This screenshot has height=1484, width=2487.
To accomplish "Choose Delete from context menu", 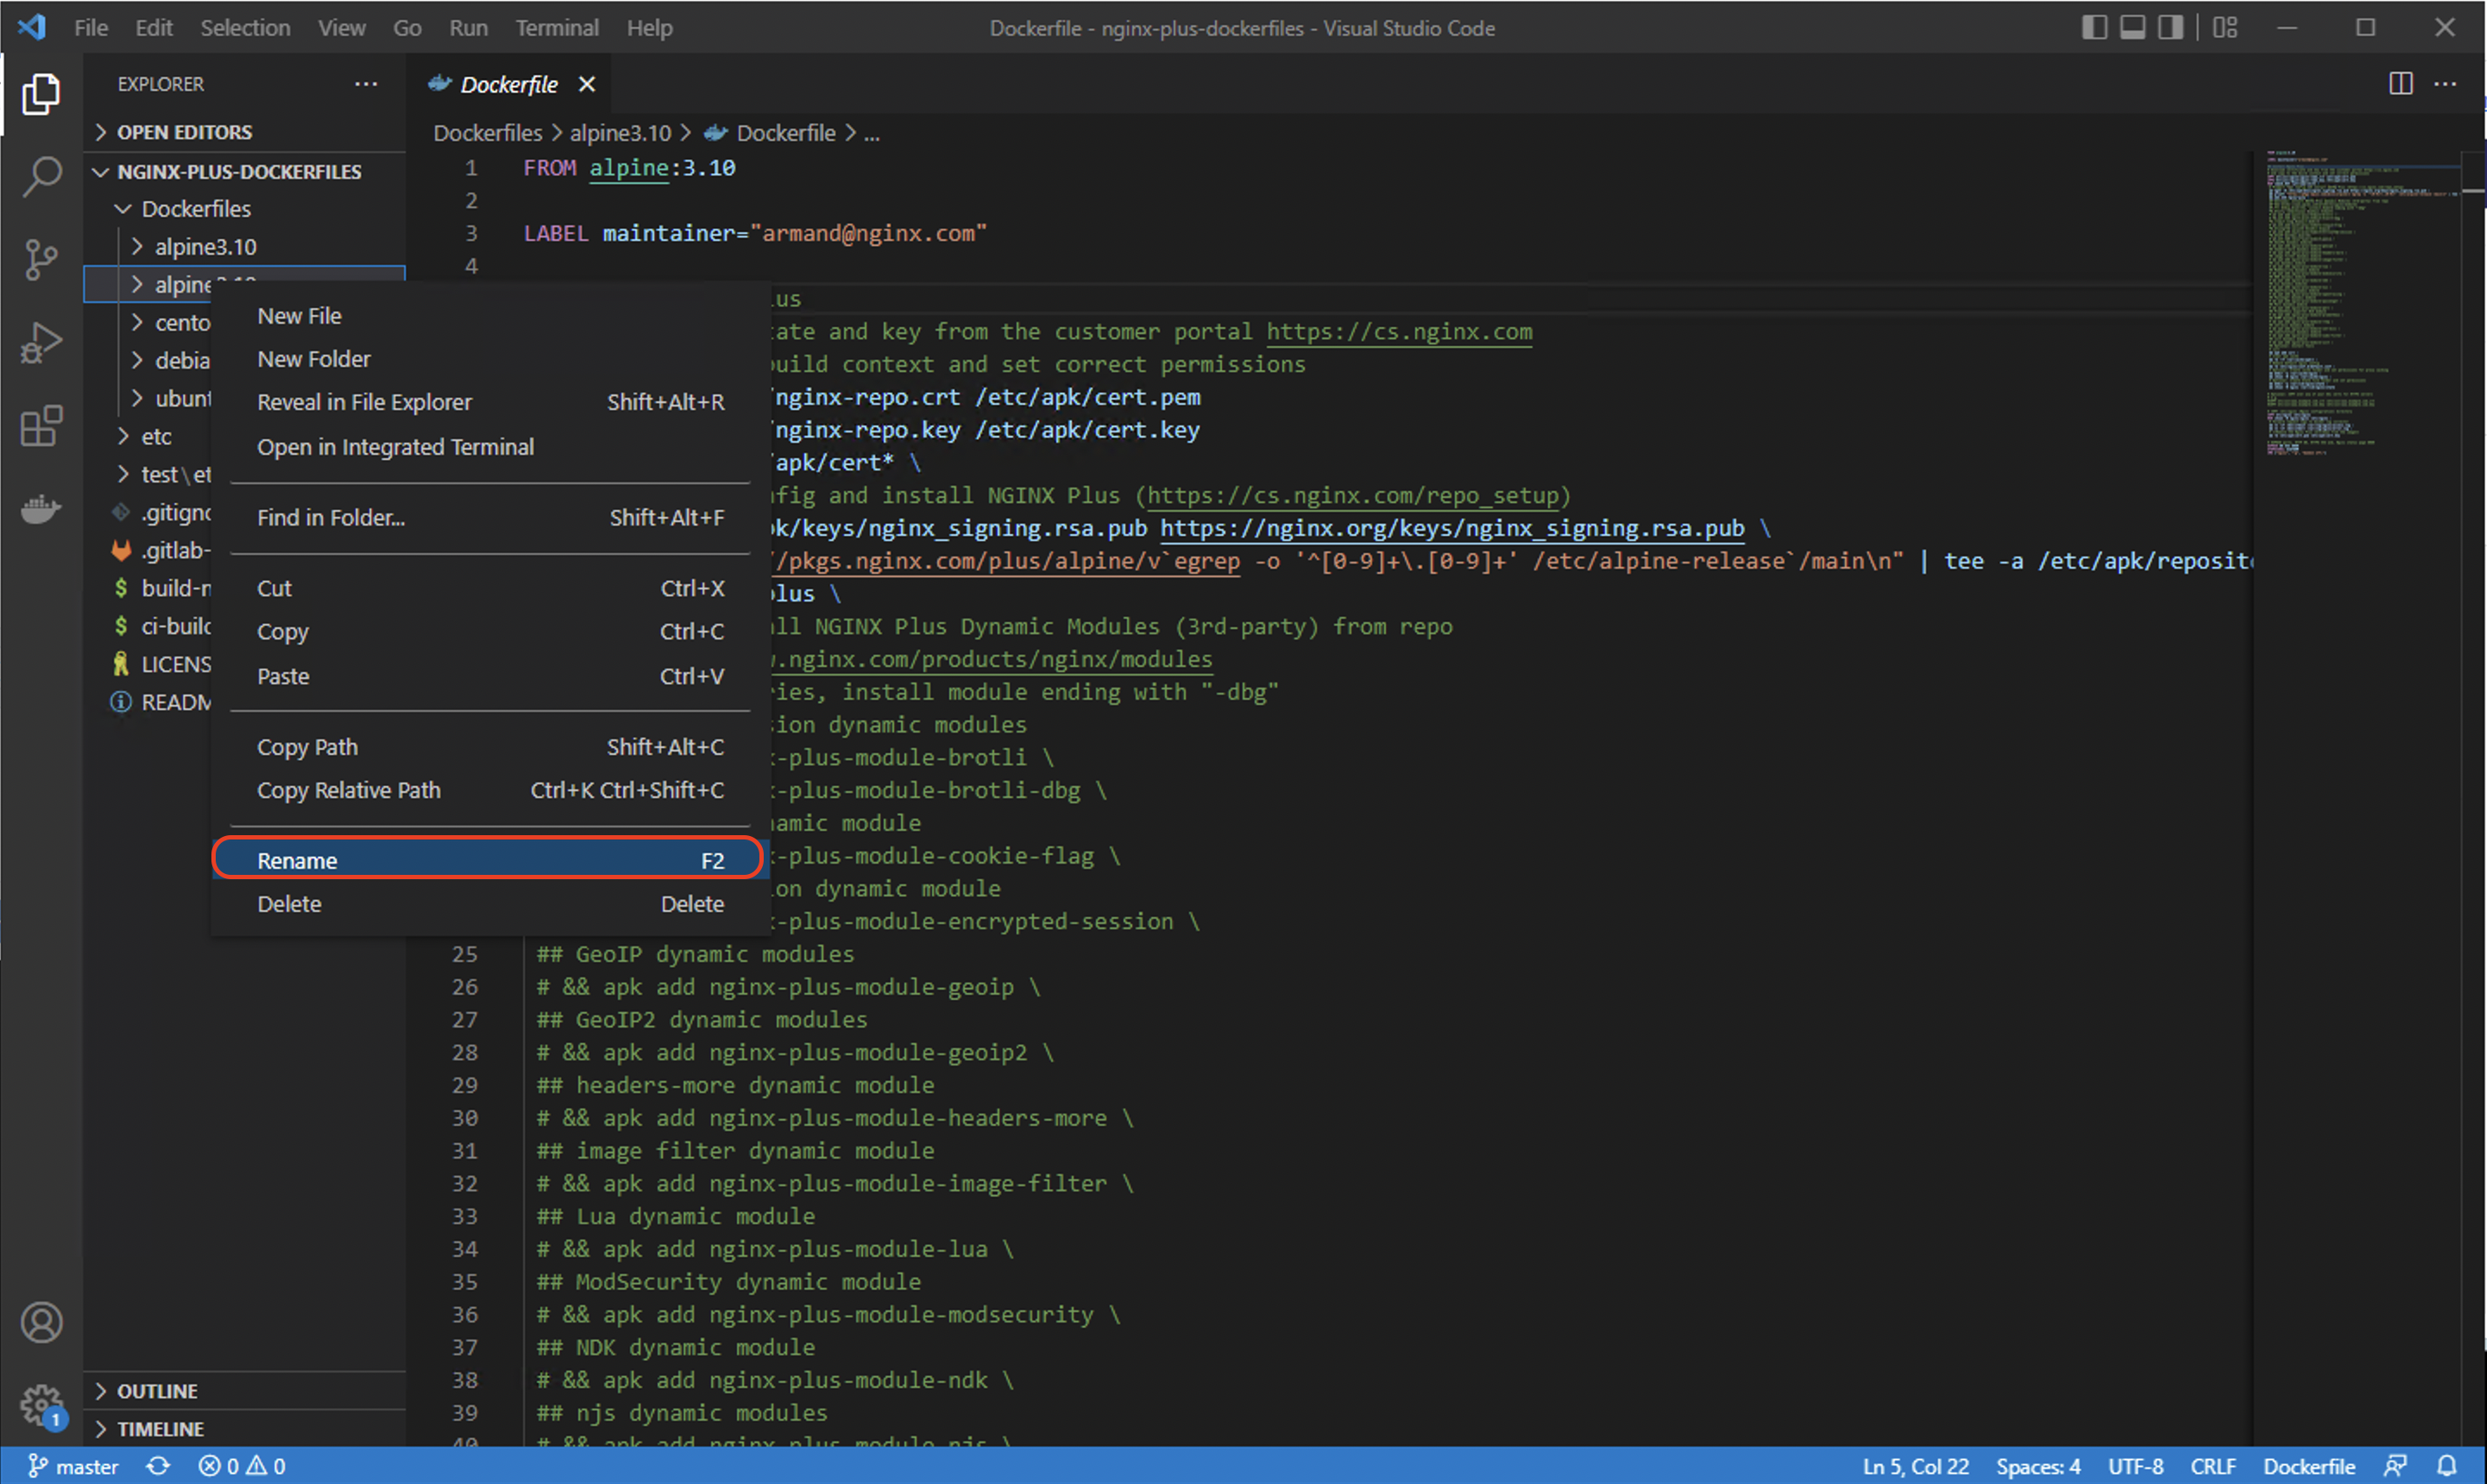I will pyautogui.click(x=490, y=904).
